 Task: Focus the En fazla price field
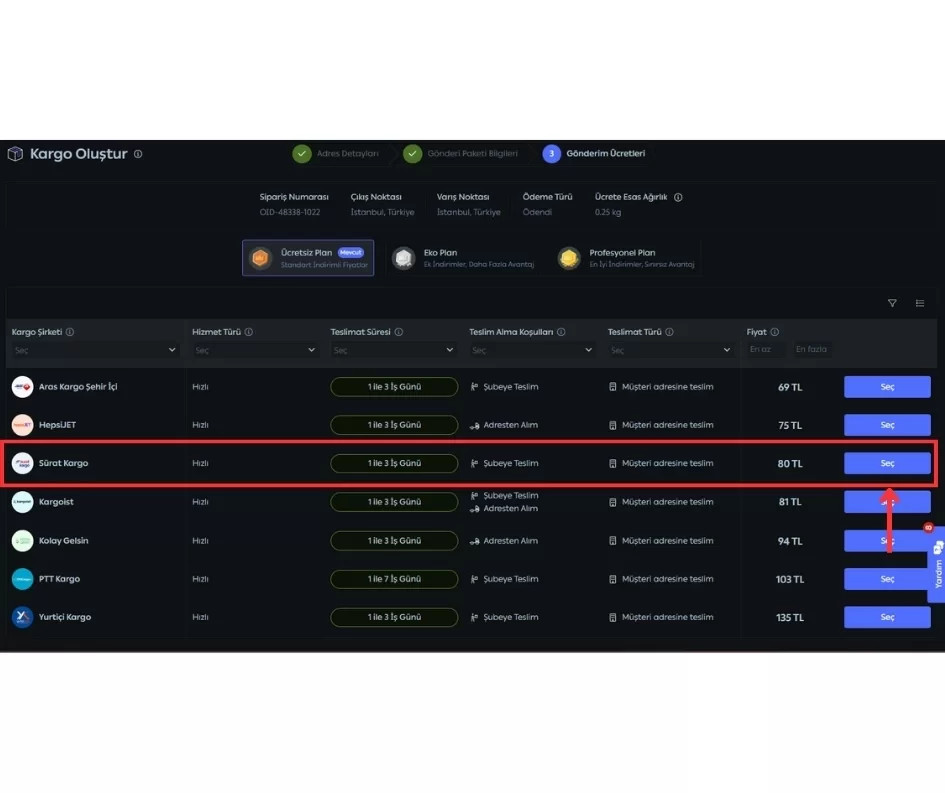click(x=811, y=349)
